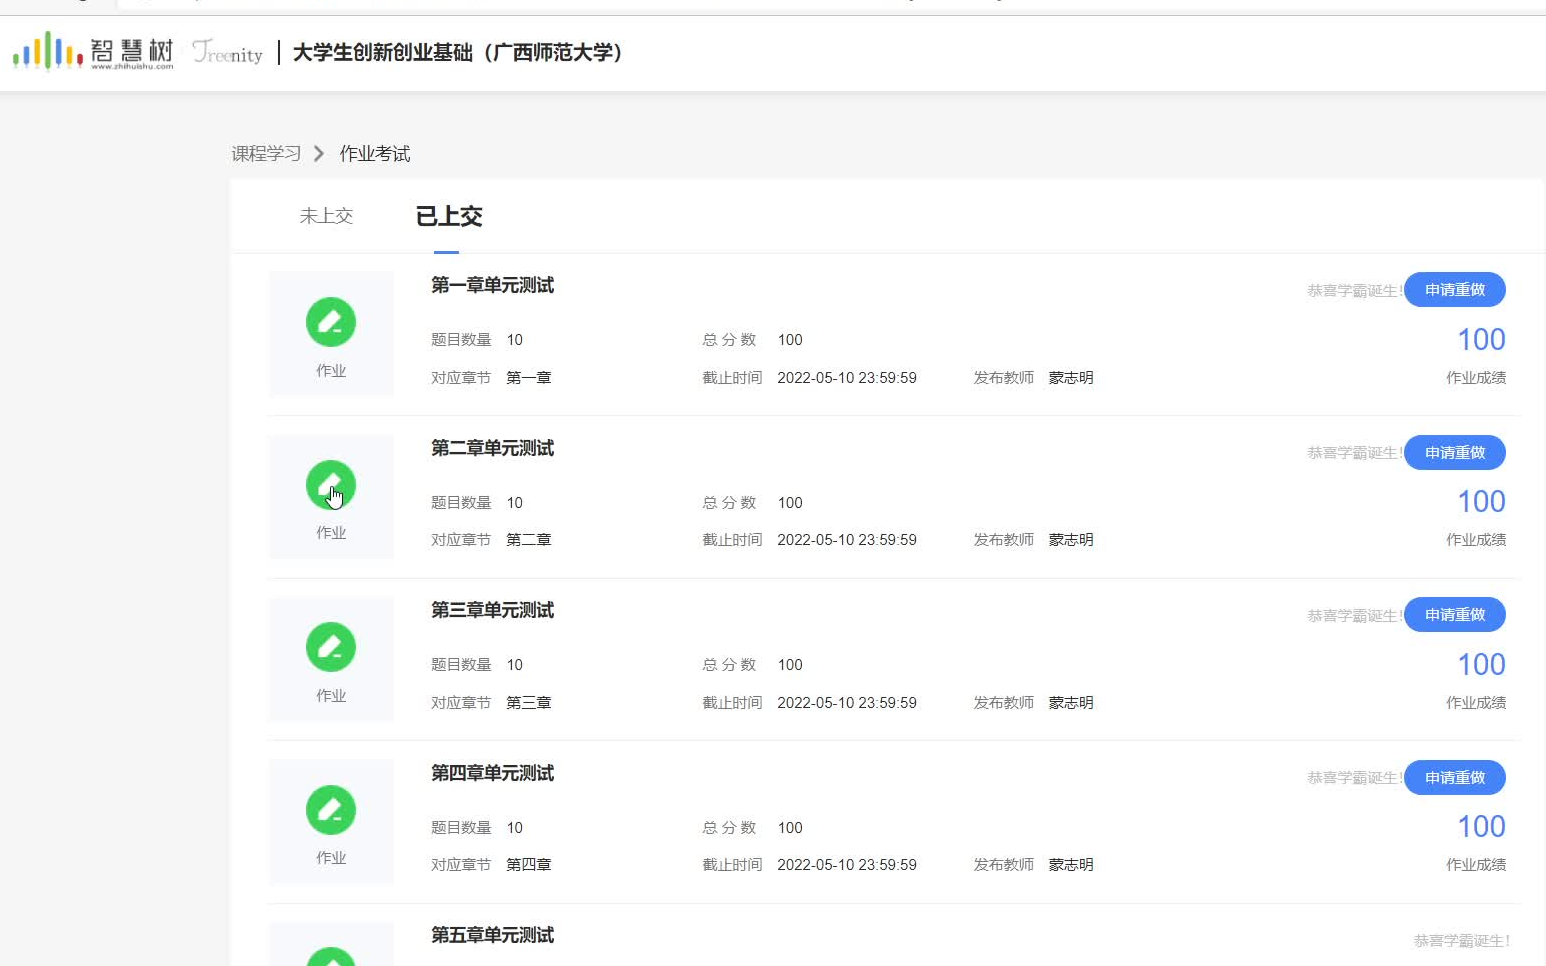The image size is (1546, 966).
Task: Click teacher name 蒙志明 in 第一章 row
Action: 1071,378
